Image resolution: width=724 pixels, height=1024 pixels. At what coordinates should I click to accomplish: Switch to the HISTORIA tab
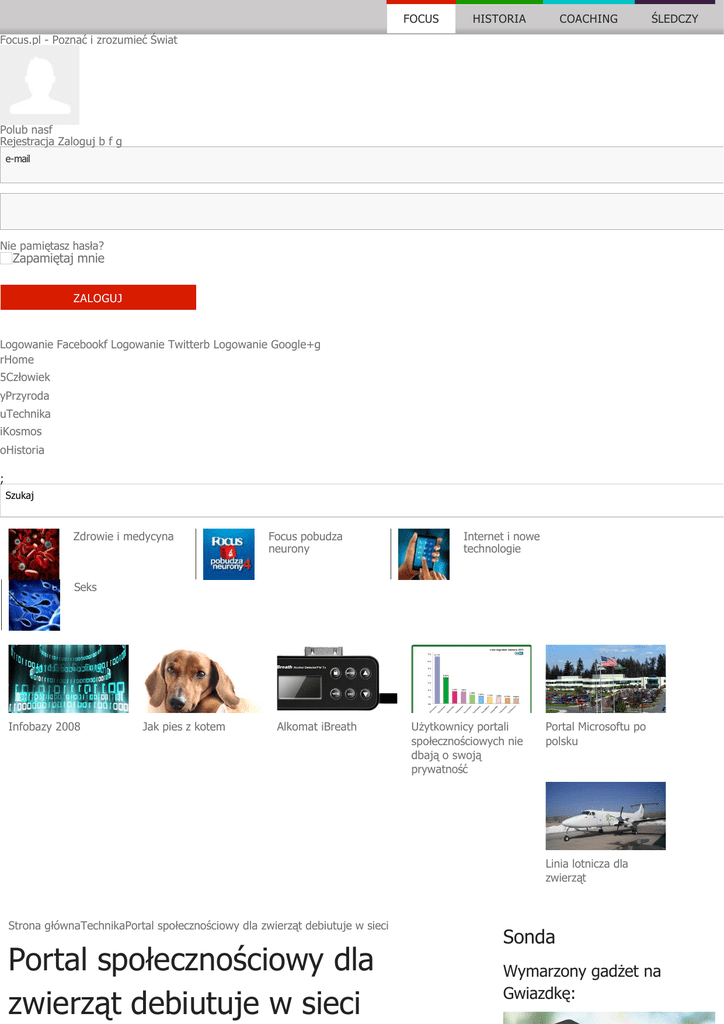pos(499,19)
